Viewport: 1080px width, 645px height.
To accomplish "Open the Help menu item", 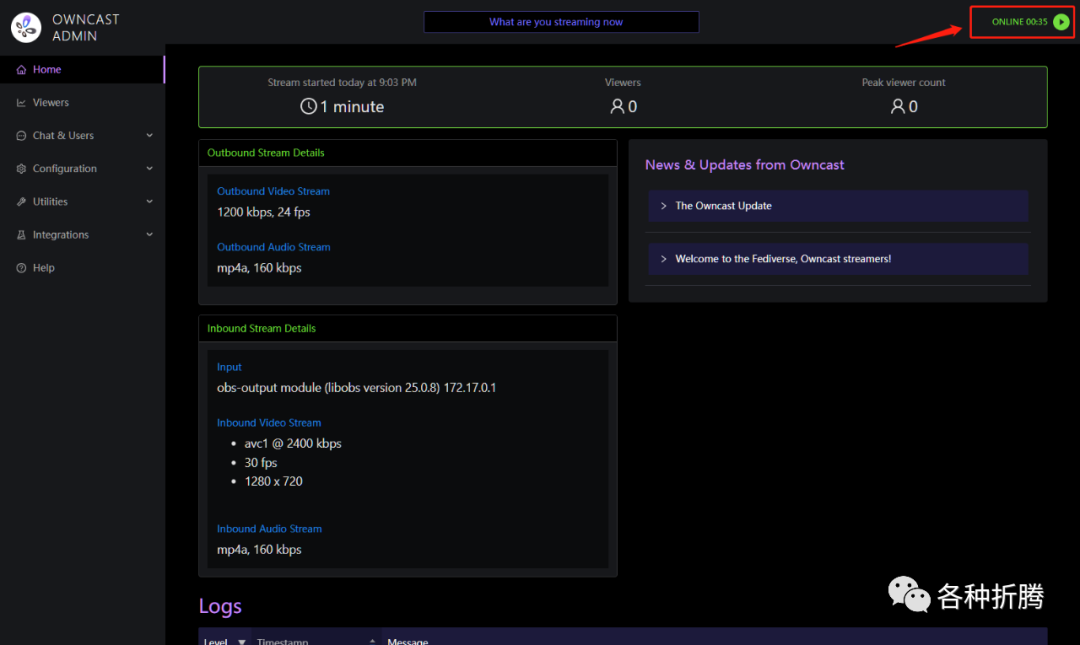I will [83, 268].
